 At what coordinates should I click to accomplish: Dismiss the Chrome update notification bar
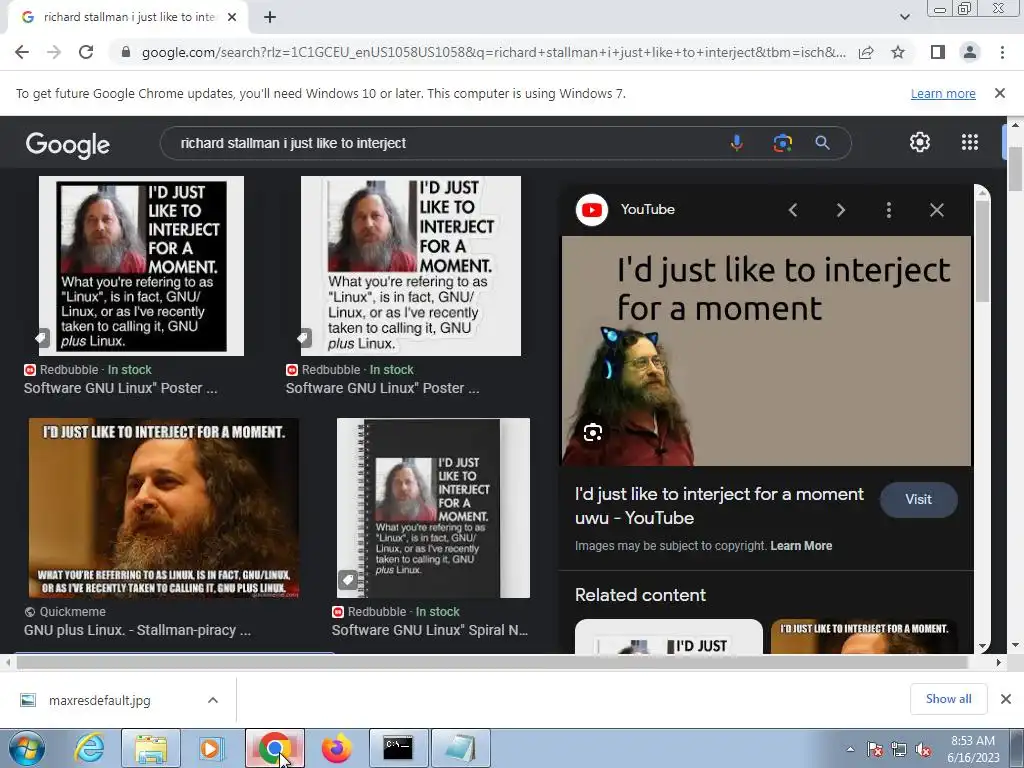coord(999,93)
